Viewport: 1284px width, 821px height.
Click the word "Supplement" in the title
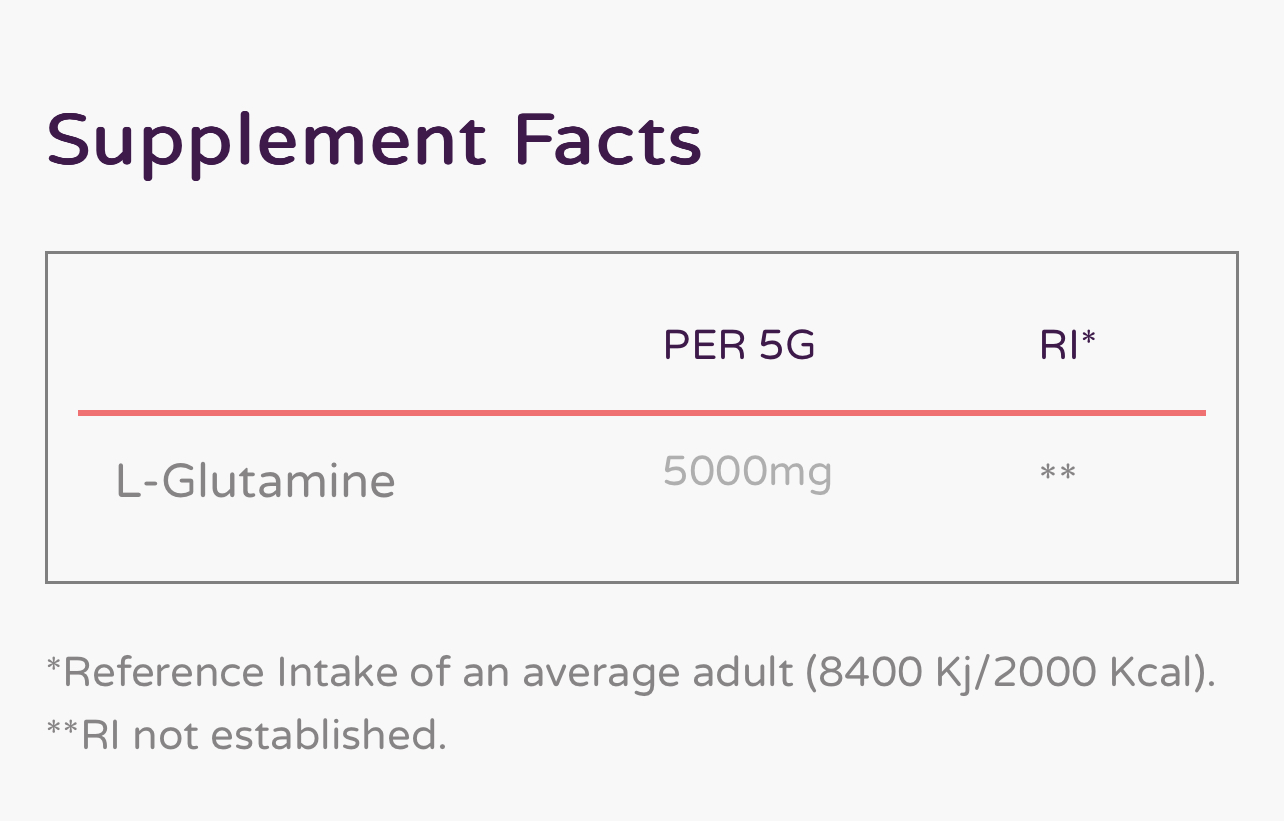click(266, 141)
